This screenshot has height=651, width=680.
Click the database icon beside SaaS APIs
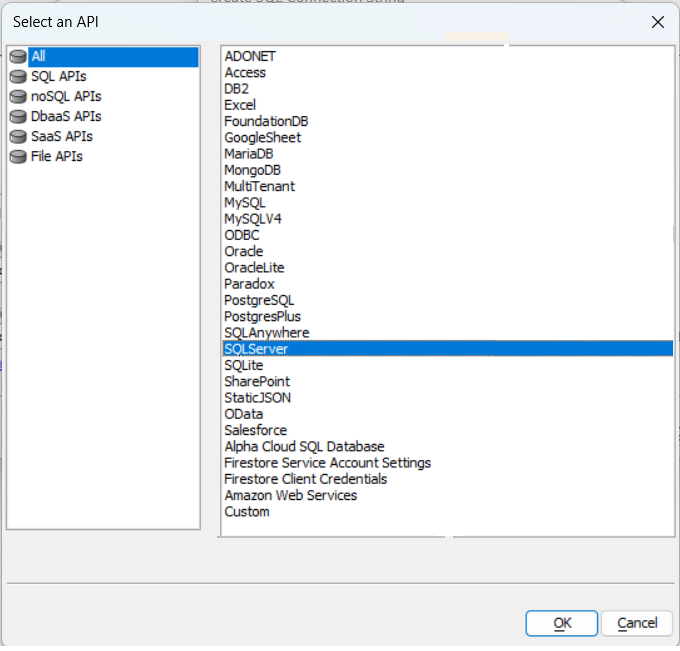pos(18,137)
